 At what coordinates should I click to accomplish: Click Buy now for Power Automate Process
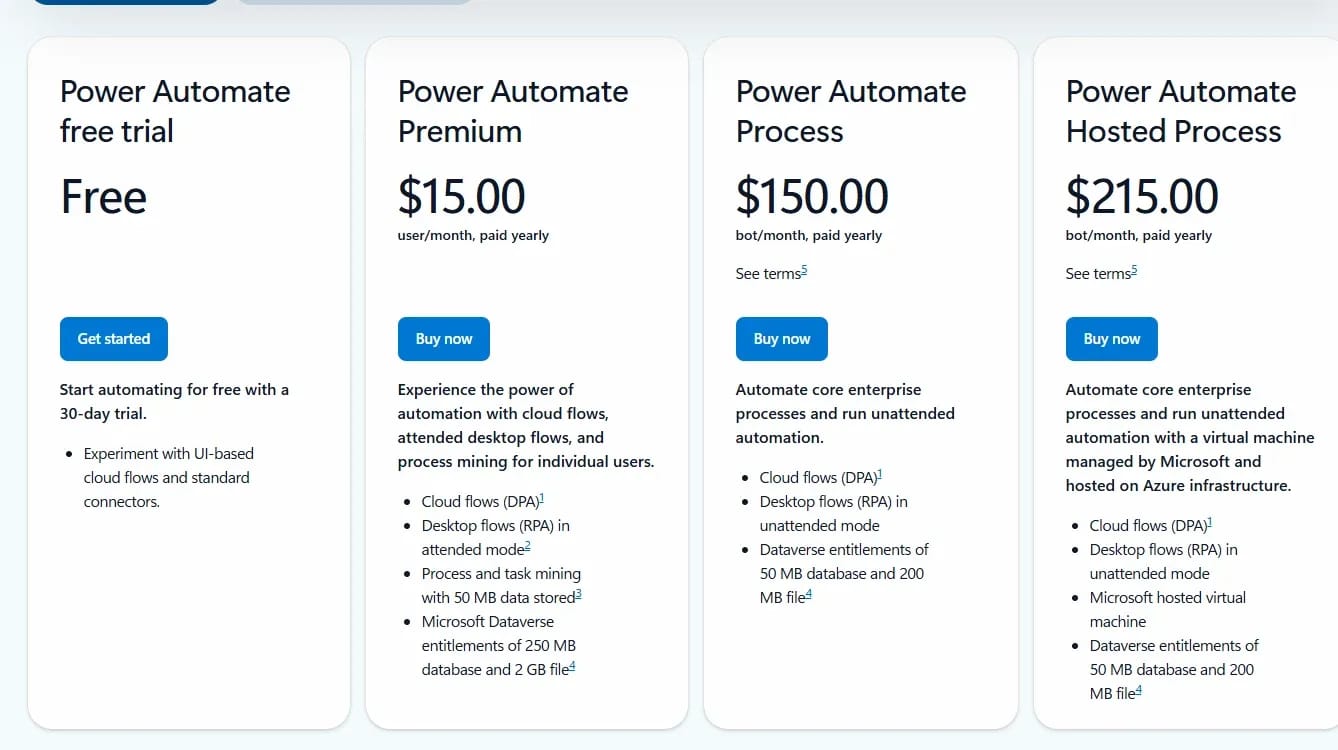pyautogui.click(x=782, y=339)
